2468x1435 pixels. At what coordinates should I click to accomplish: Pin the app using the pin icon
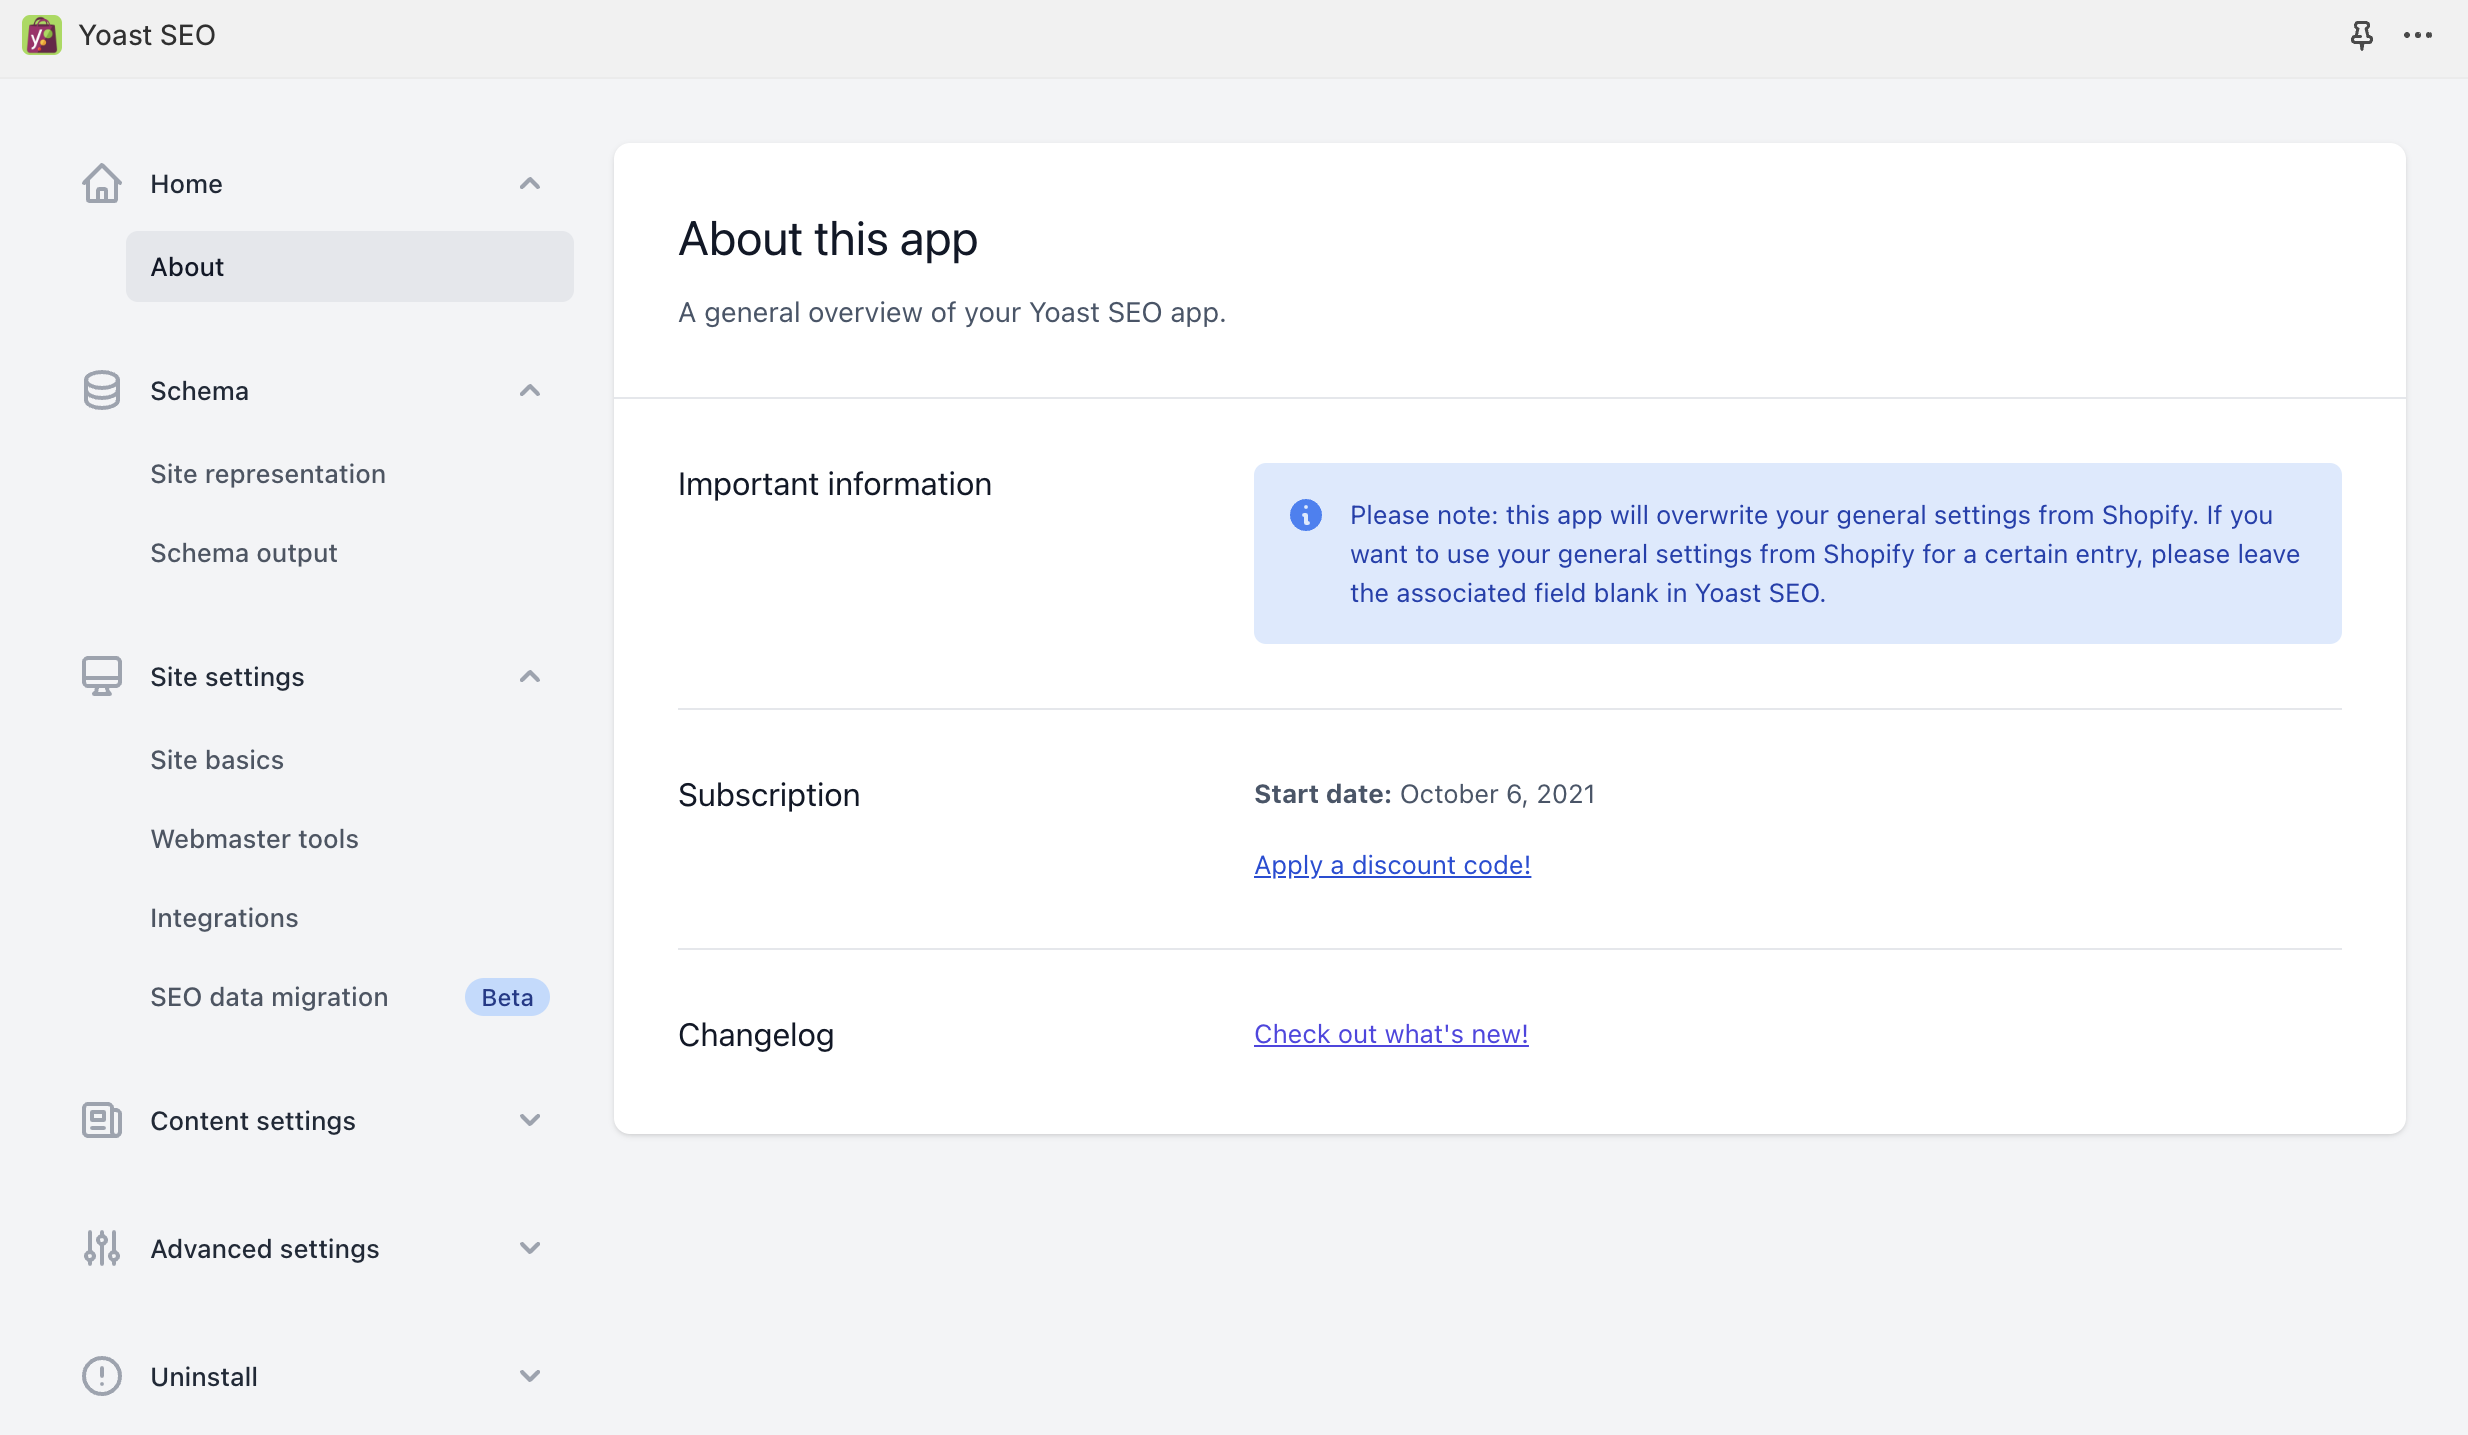click(x=2361, y=35)
